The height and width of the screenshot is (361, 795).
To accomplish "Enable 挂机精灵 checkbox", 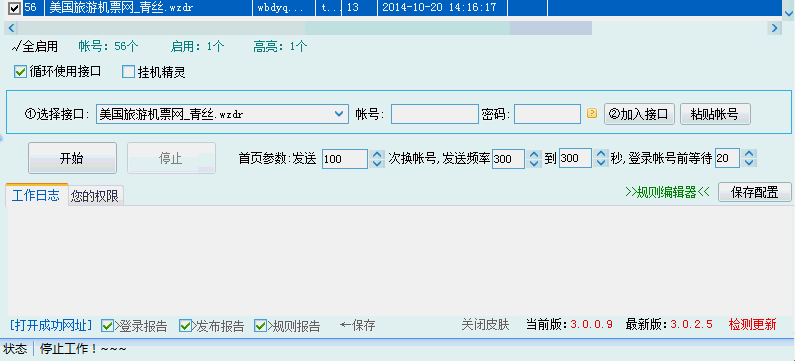I will click(128, 72).
